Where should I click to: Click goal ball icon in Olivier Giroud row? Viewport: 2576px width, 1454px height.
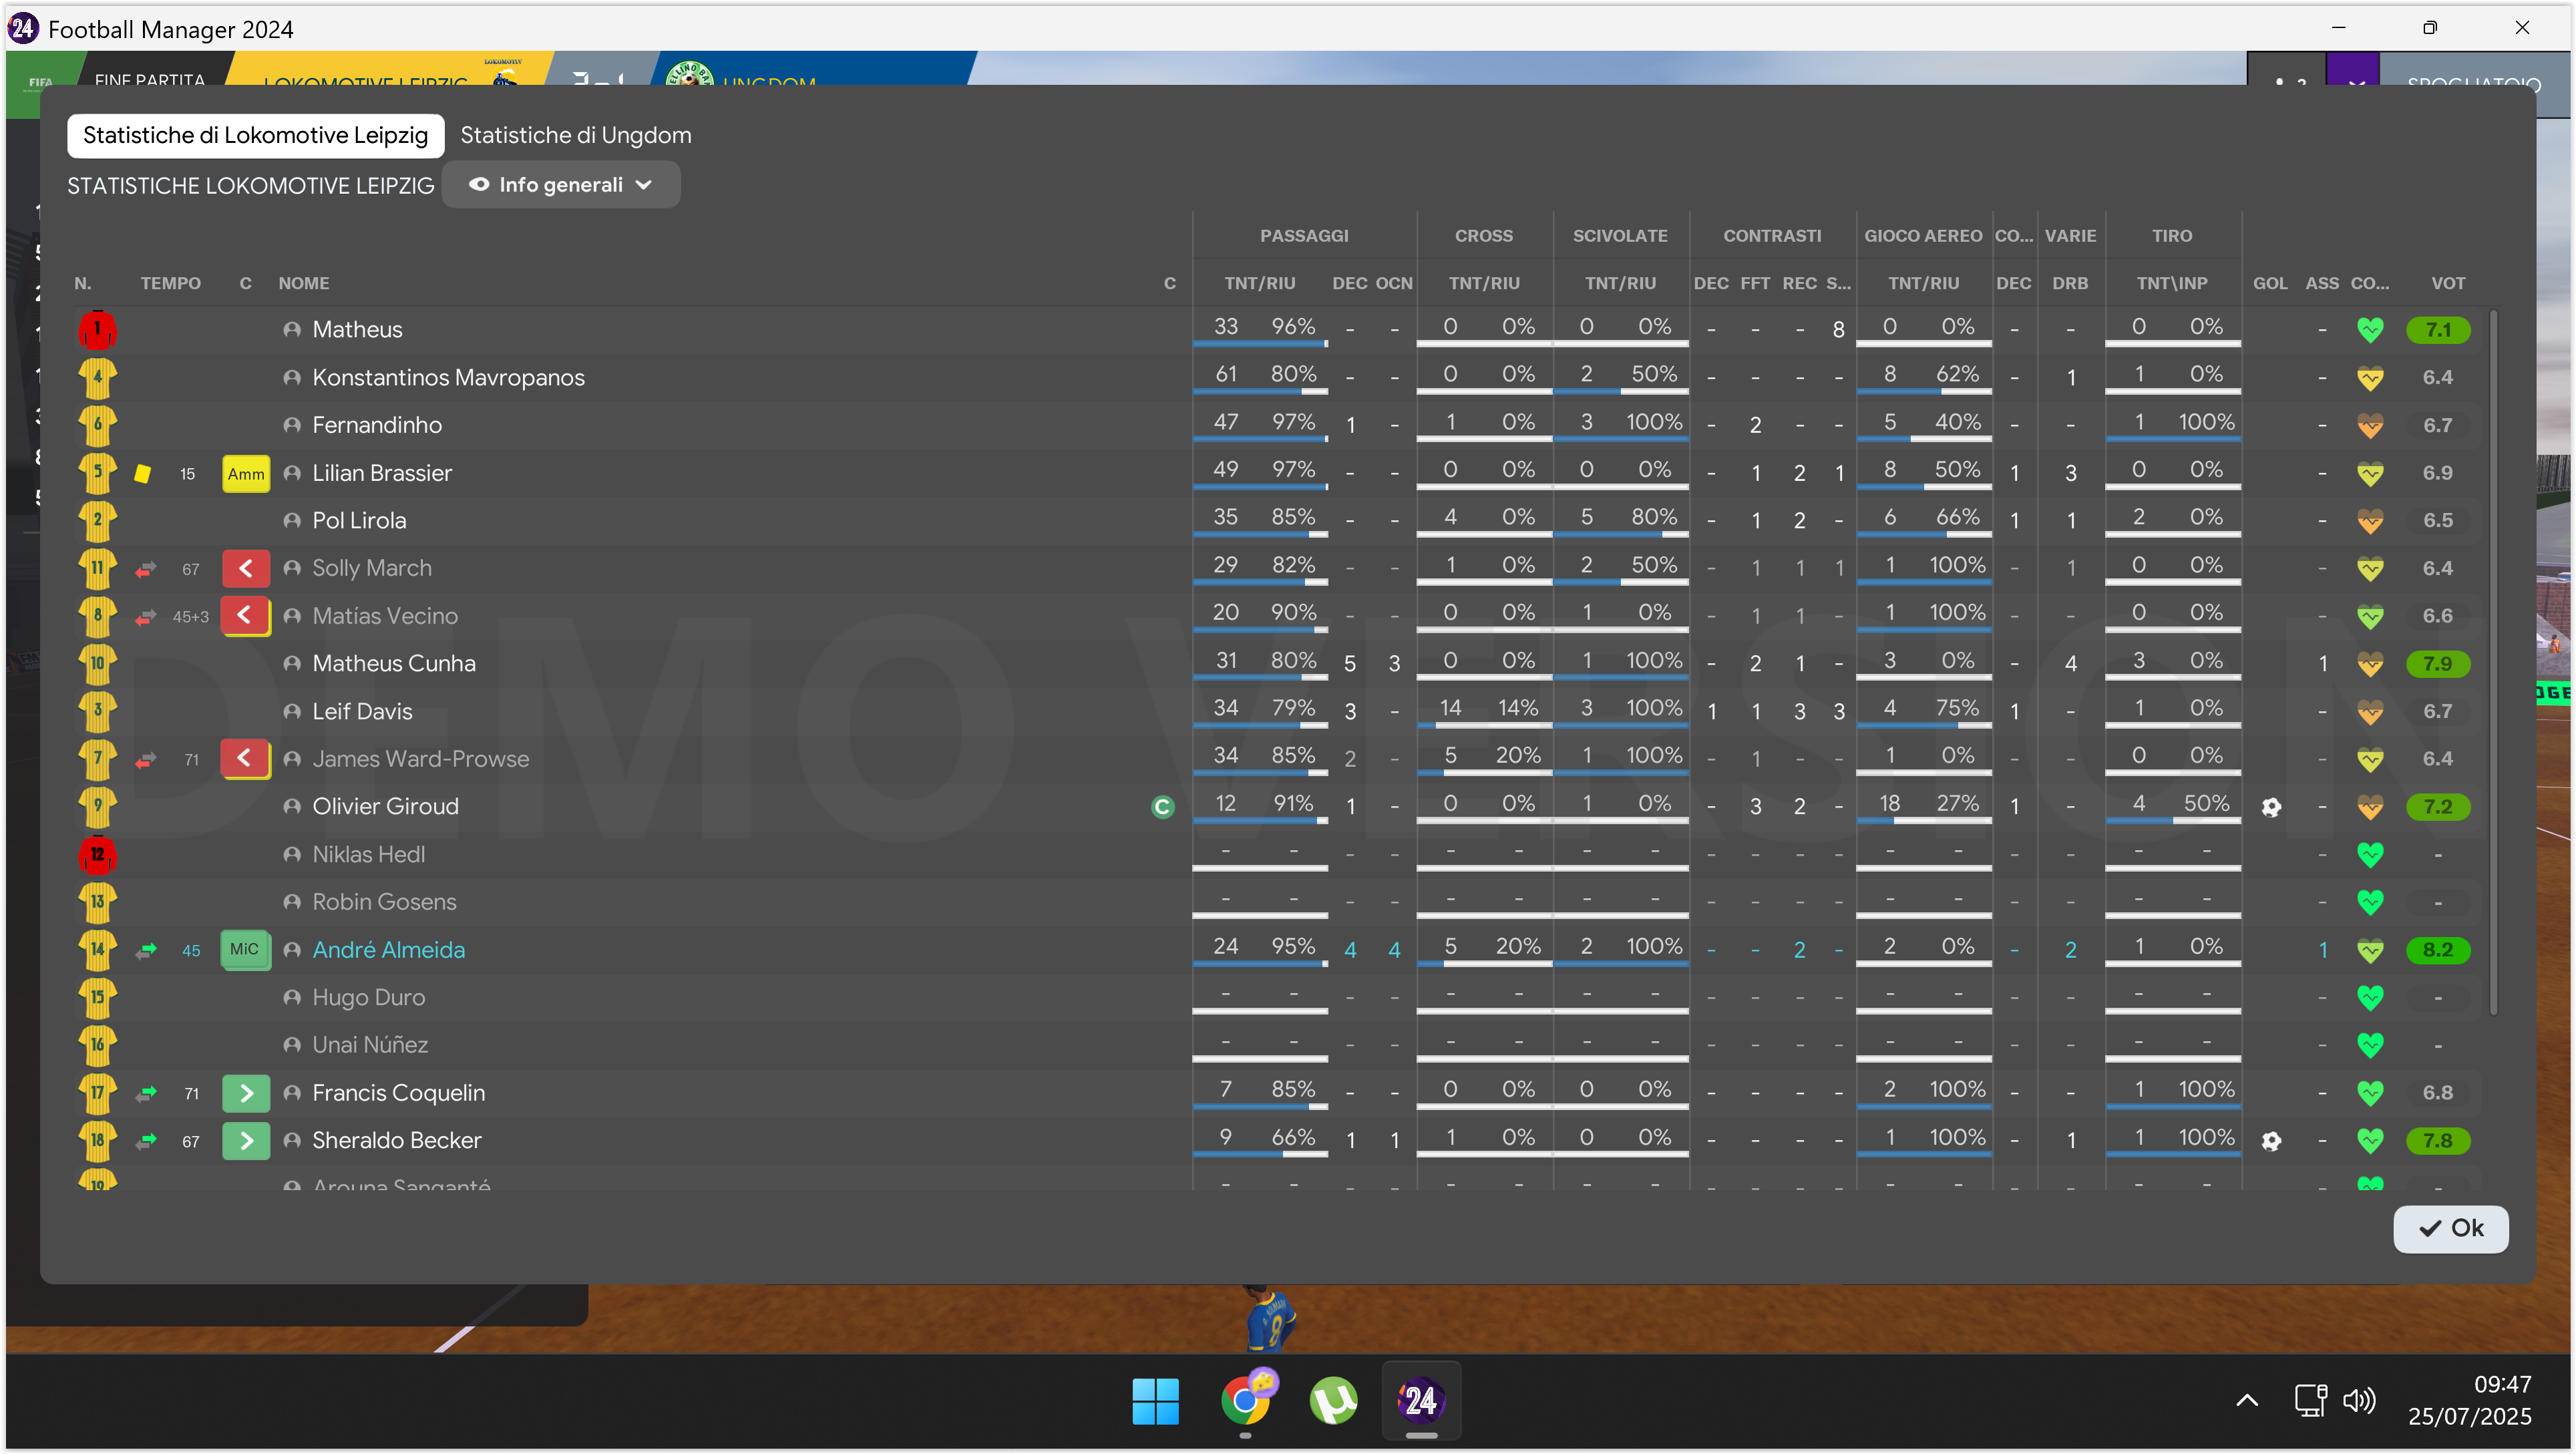tap(2270, 807)
